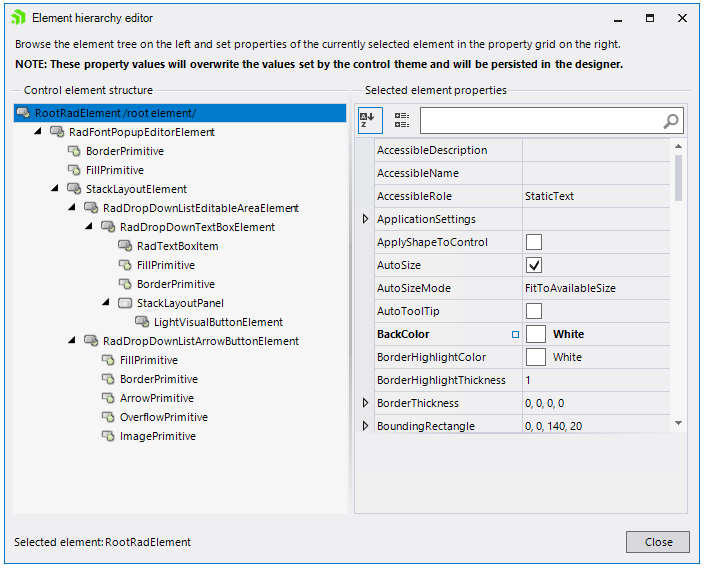Expand the BorderThickness property
The image size is (705, 569).
[x=366, y=403]
